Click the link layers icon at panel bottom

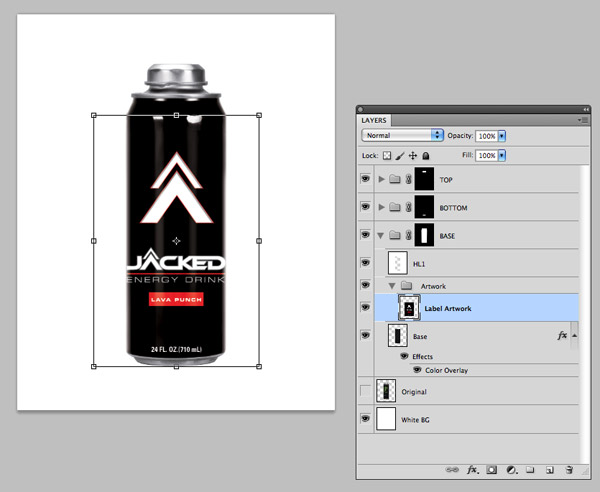452,469
